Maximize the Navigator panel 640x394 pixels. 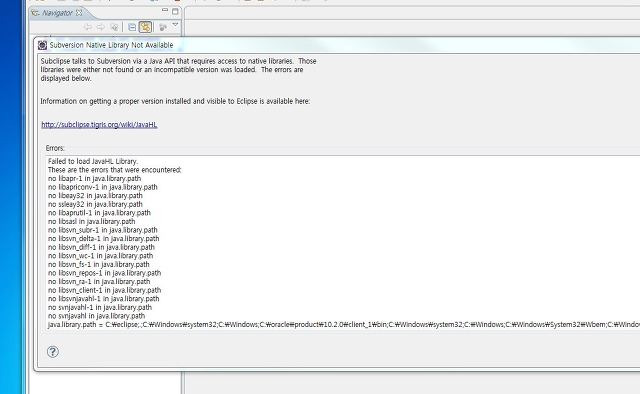[175, 11]
